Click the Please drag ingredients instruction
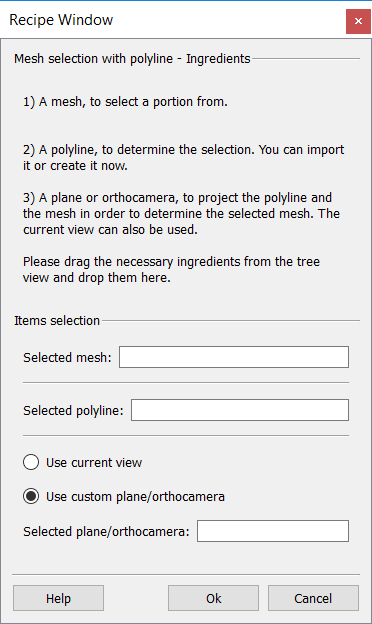372x624 pixels. pyautogui.click(x=171, y=269)
